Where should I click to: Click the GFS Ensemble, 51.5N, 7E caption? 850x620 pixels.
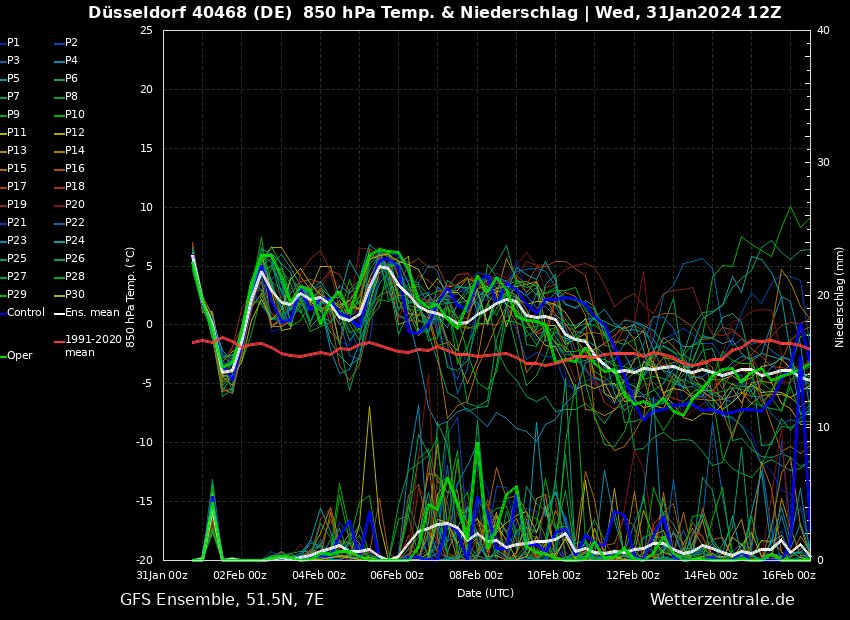click(222, 600)
